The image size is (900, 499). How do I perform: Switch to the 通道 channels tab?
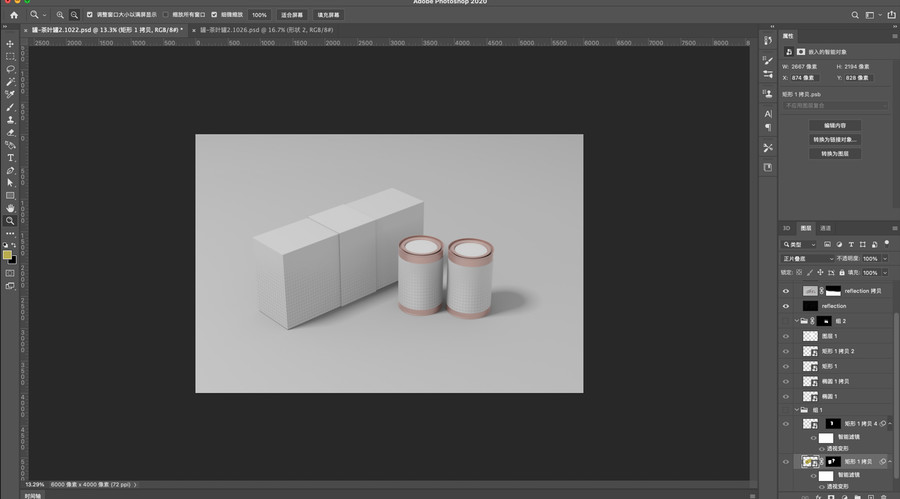click(825, 229)
